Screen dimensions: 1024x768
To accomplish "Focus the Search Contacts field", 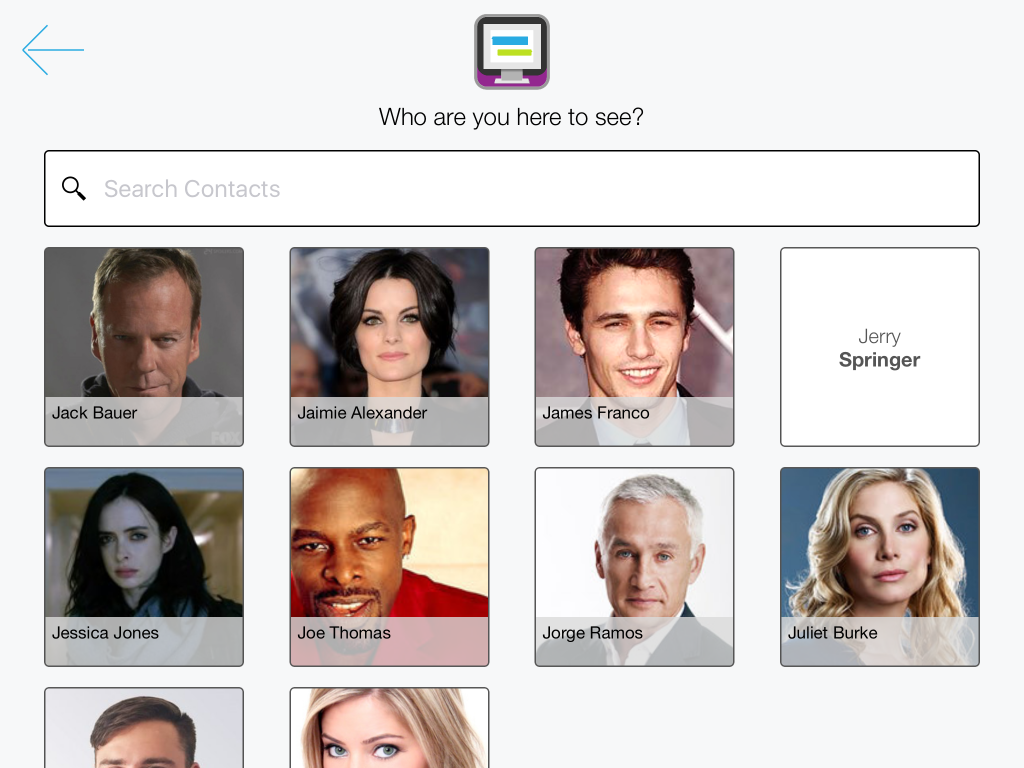I will (511, 189).
